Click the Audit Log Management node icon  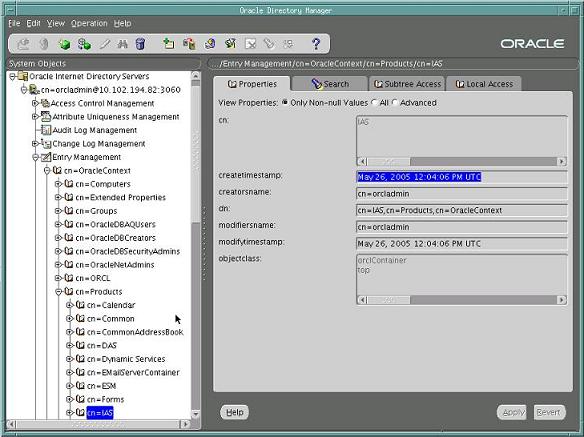tap(46, 130)
